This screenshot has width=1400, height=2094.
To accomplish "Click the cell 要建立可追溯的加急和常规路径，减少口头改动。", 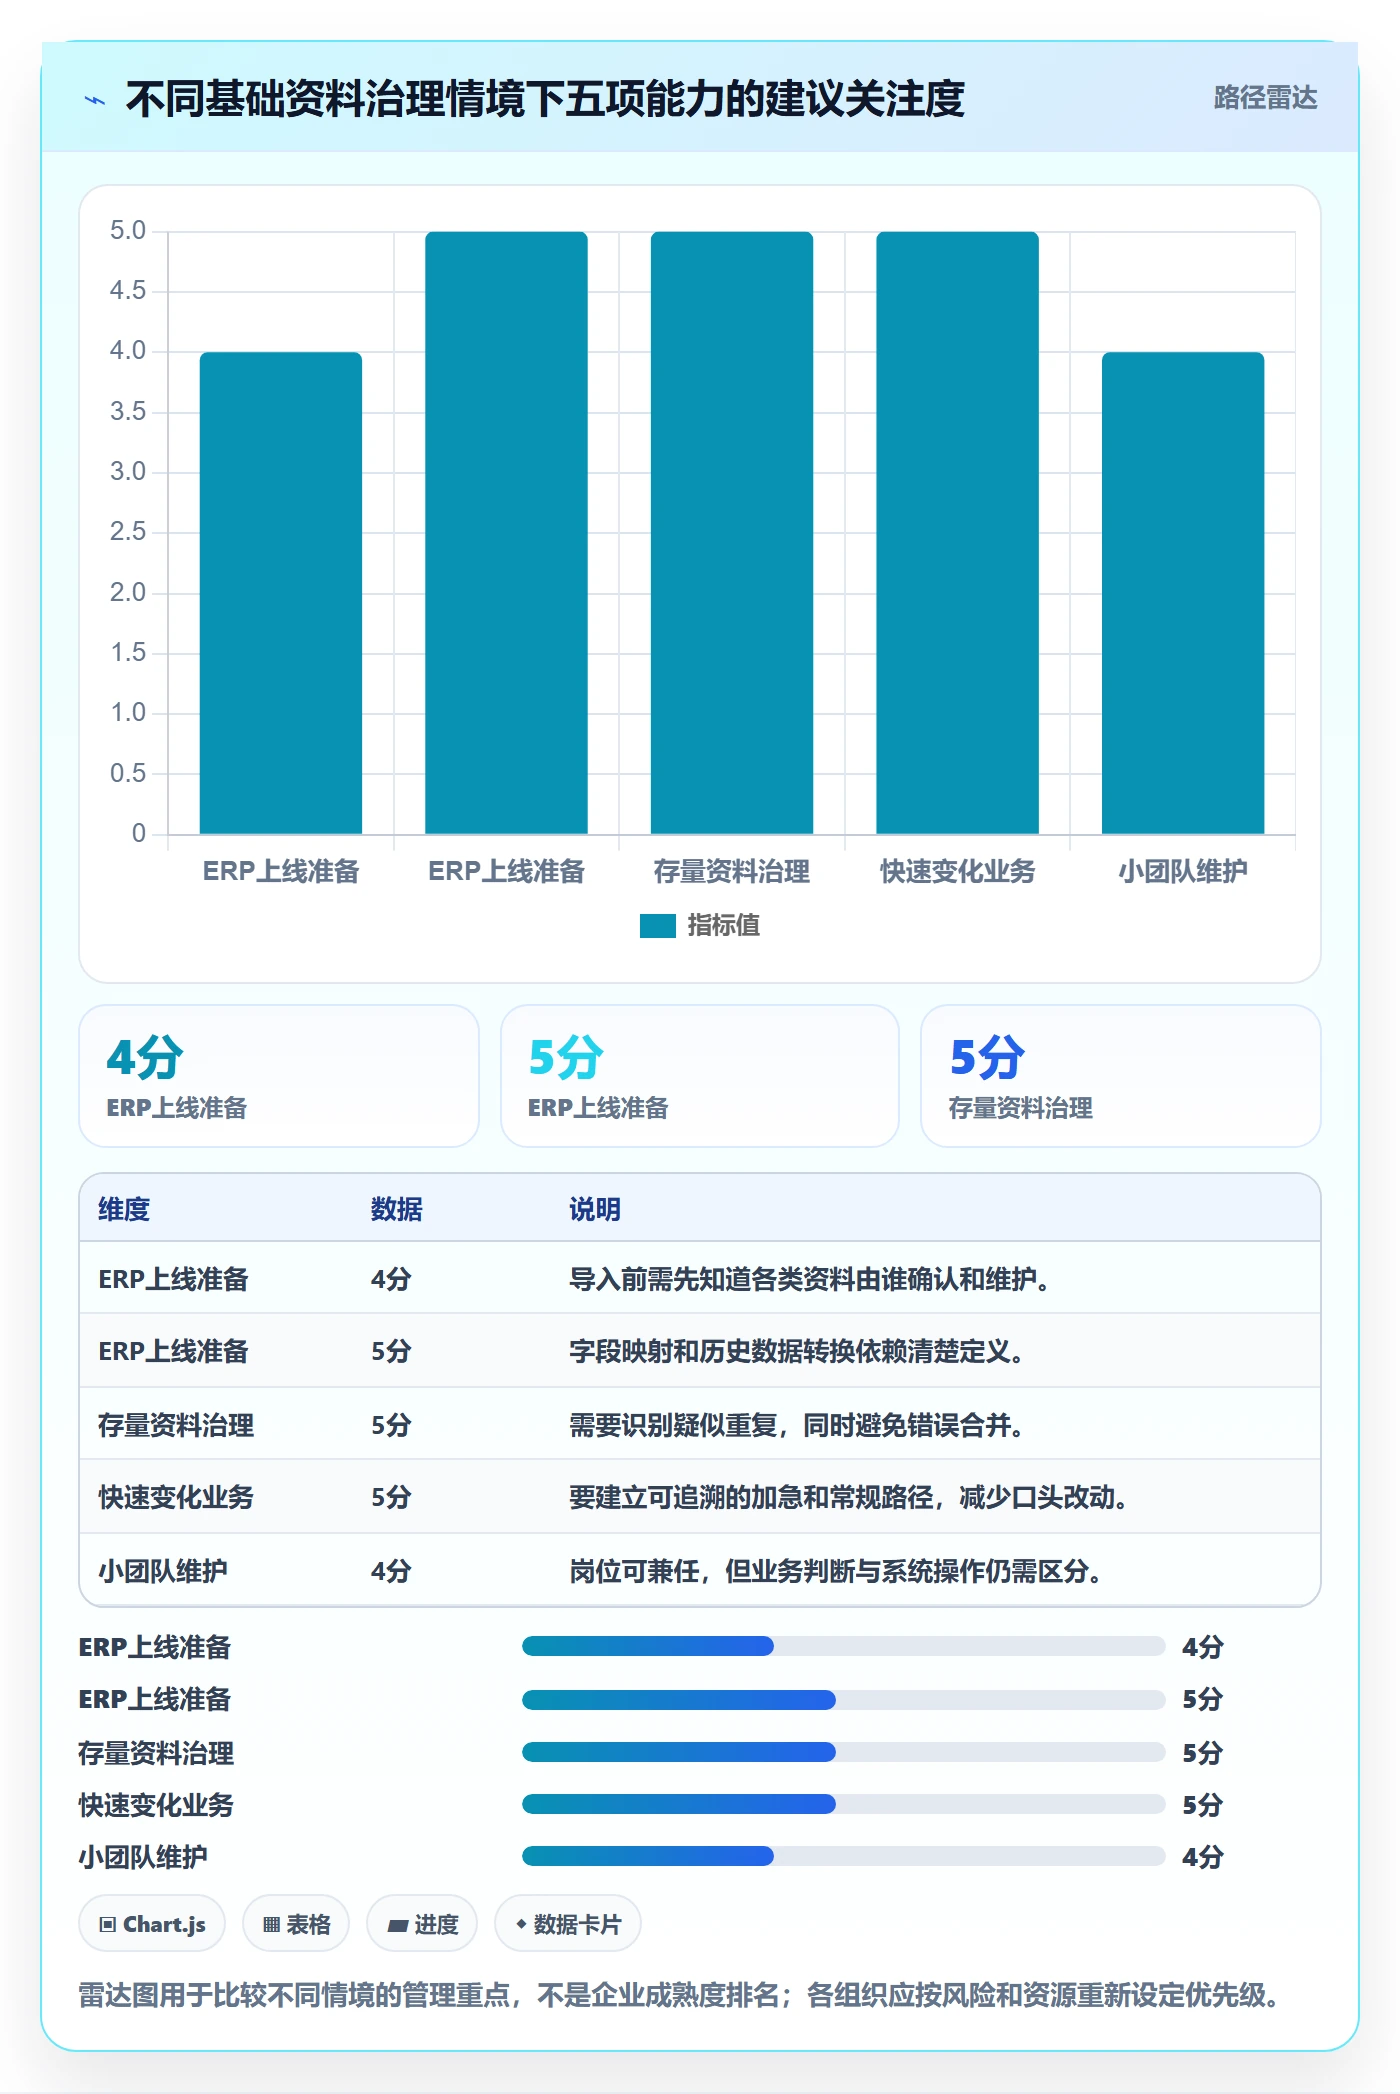I will (848, 1497).
